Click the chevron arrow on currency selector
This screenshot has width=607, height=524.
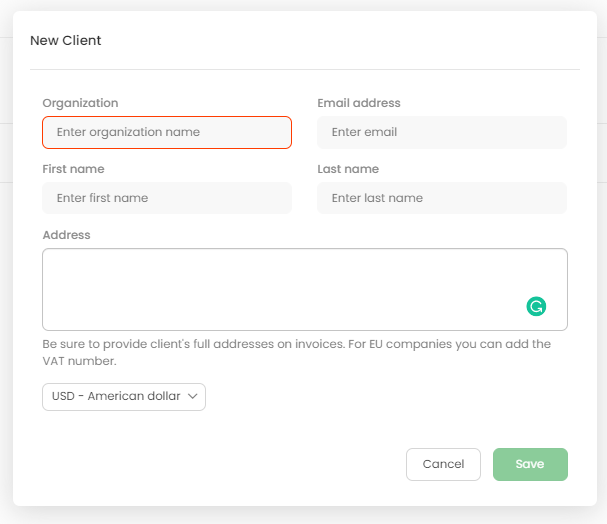point(194,397)
